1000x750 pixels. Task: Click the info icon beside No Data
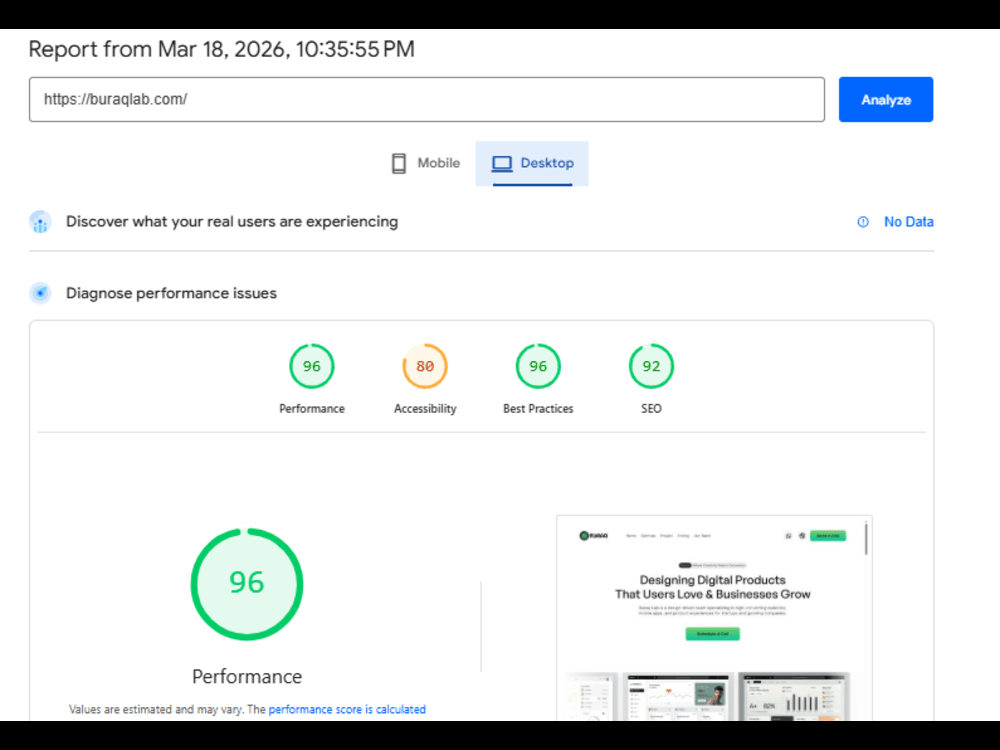pos(863,222)
